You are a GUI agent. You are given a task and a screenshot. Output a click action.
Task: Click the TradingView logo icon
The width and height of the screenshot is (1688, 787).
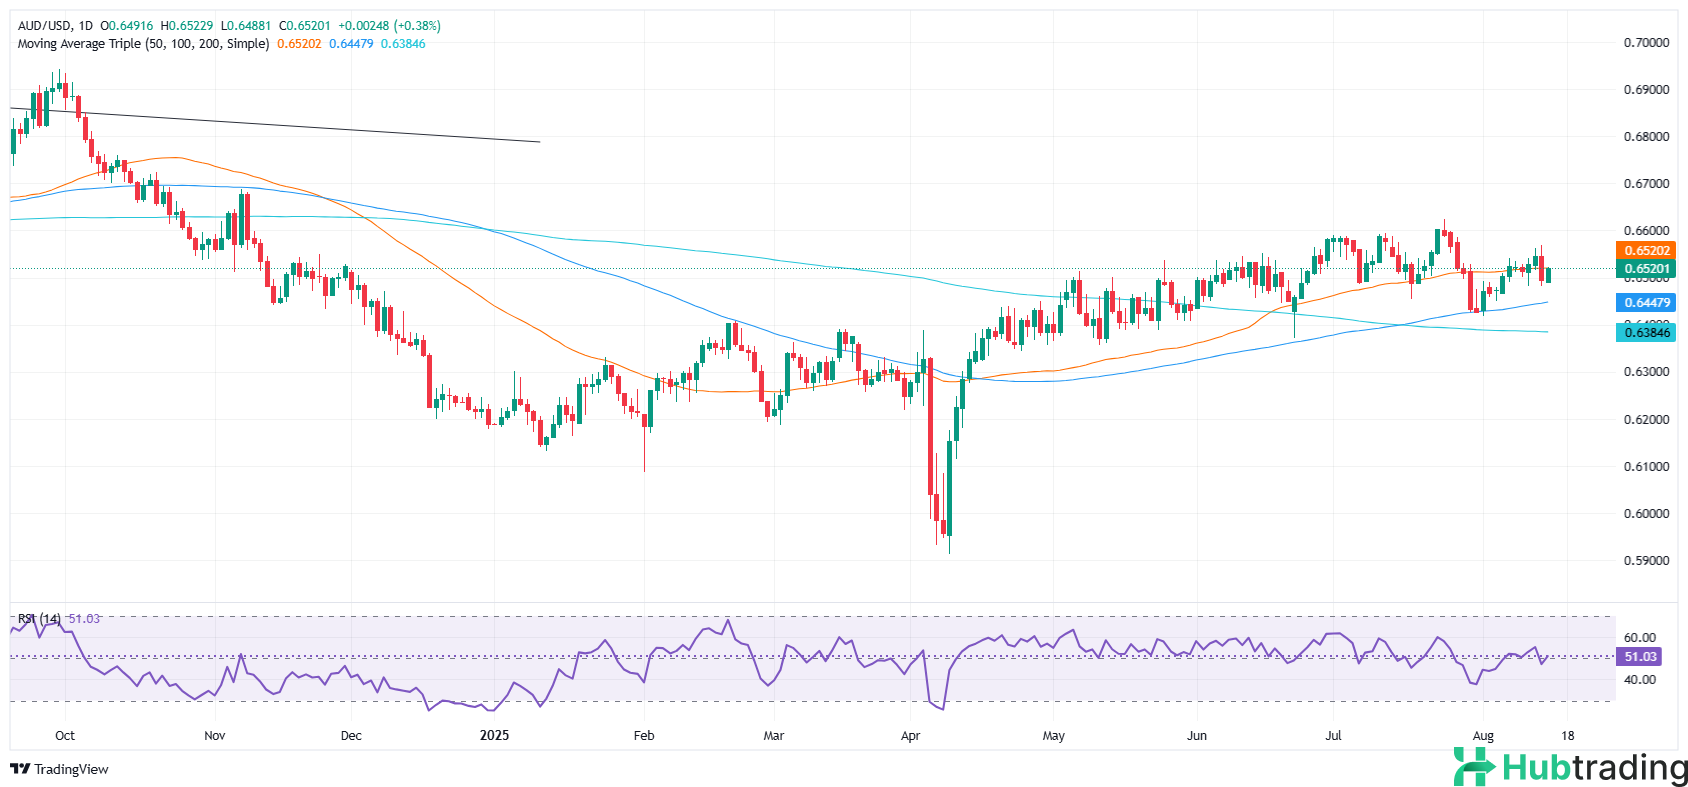[x=19, y=769]
